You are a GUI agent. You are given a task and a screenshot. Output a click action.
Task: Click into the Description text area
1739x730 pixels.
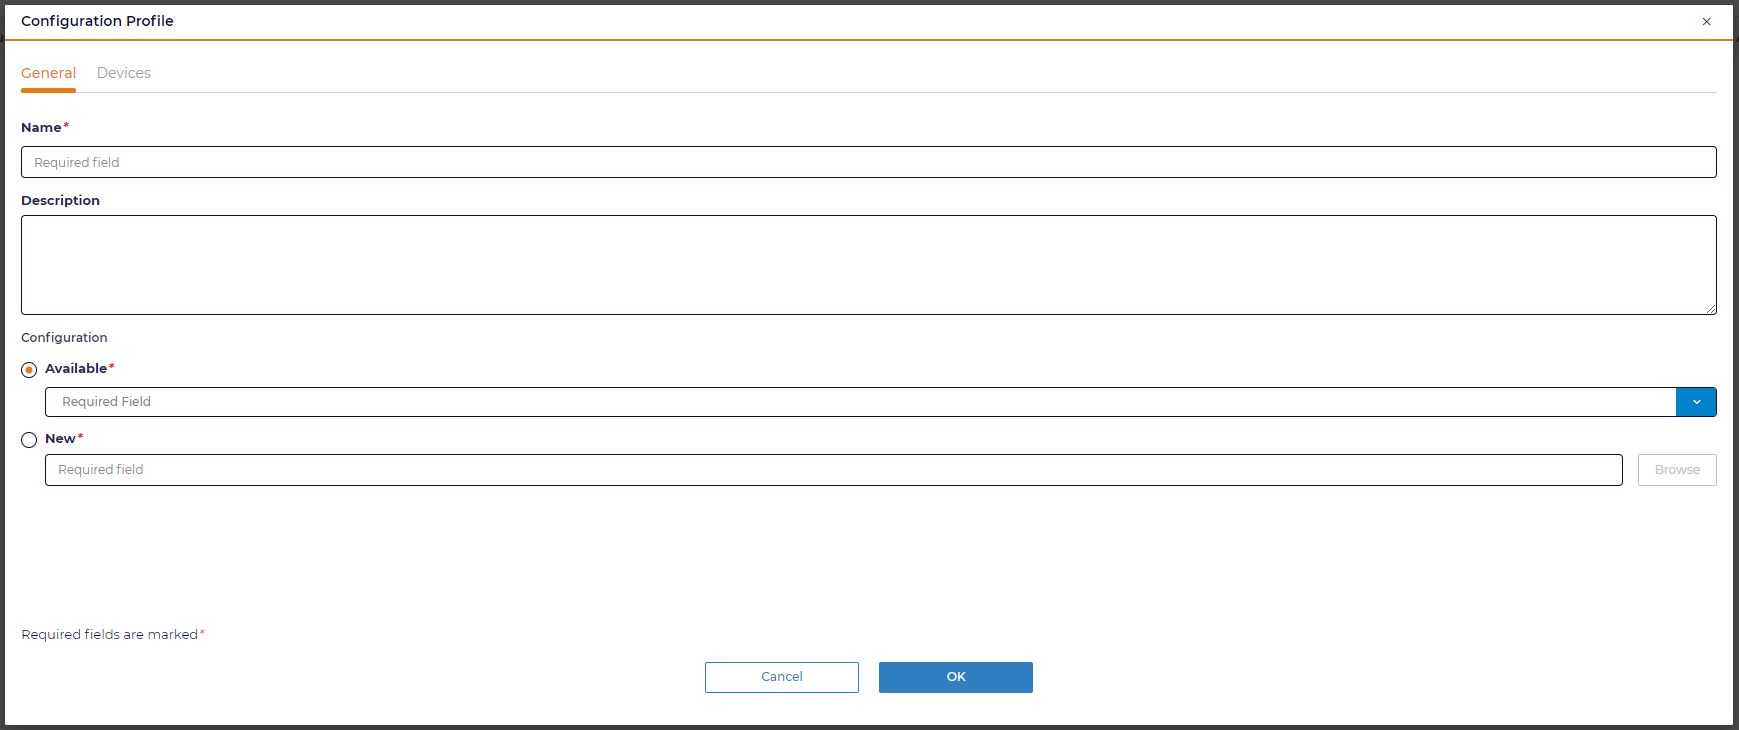click(x=868, y=265)
